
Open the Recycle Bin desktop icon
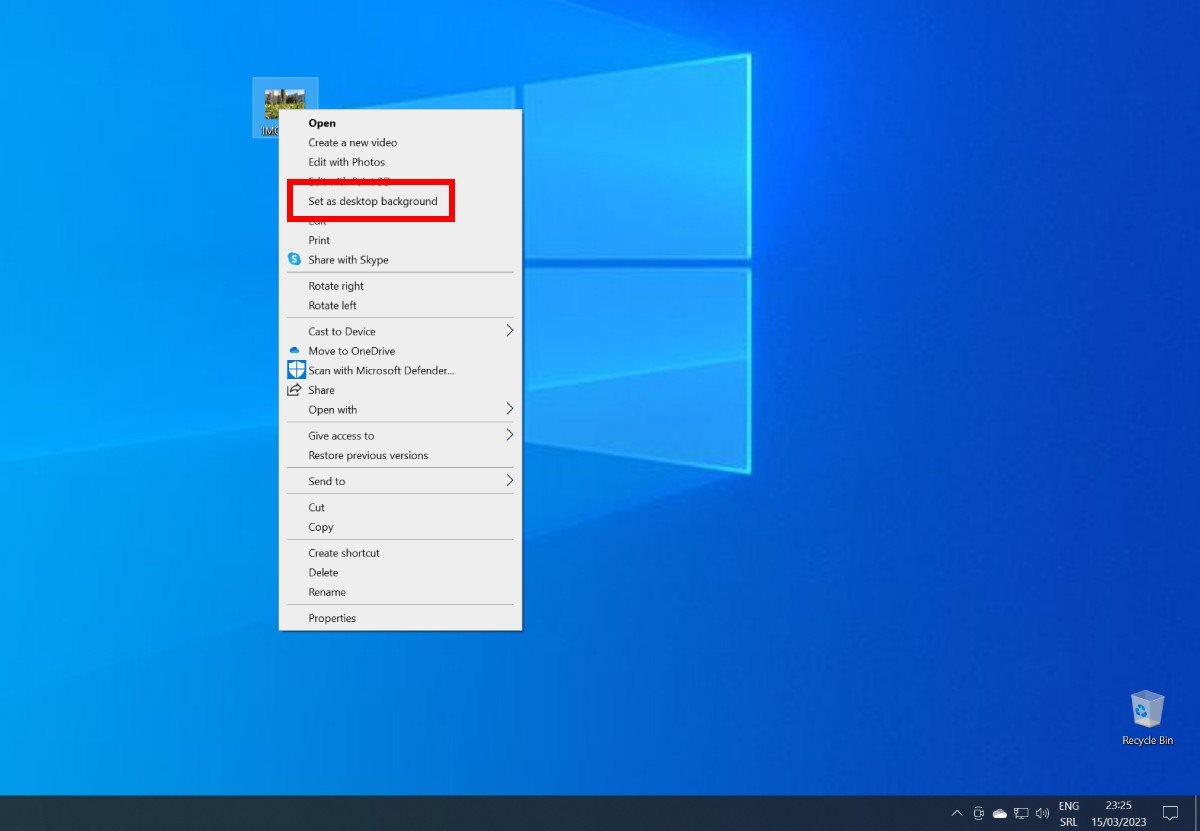click(1147, 718)
